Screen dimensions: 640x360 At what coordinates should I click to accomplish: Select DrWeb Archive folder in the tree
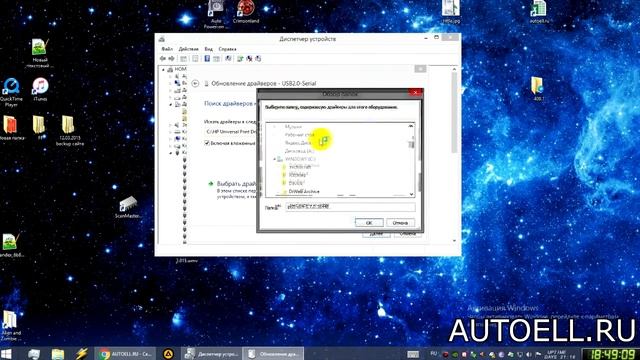[x=304, y=191]
